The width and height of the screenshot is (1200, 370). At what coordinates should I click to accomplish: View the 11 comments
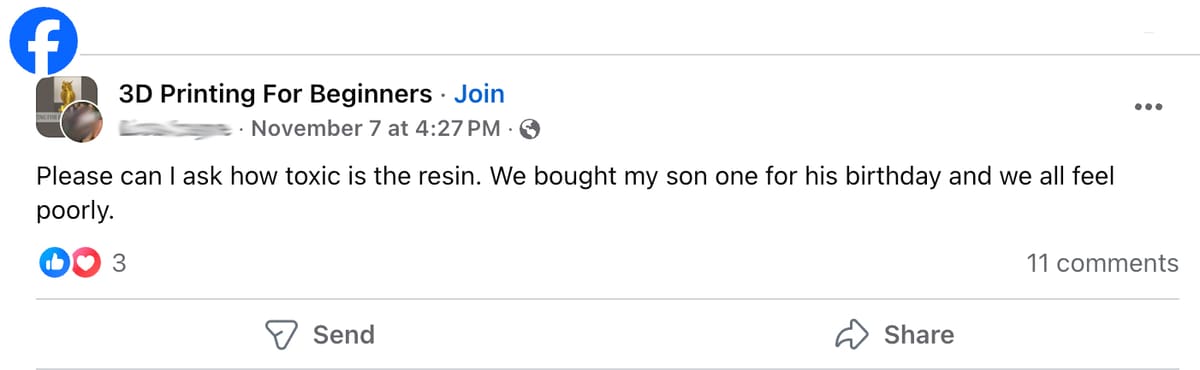pos(1102,264)
